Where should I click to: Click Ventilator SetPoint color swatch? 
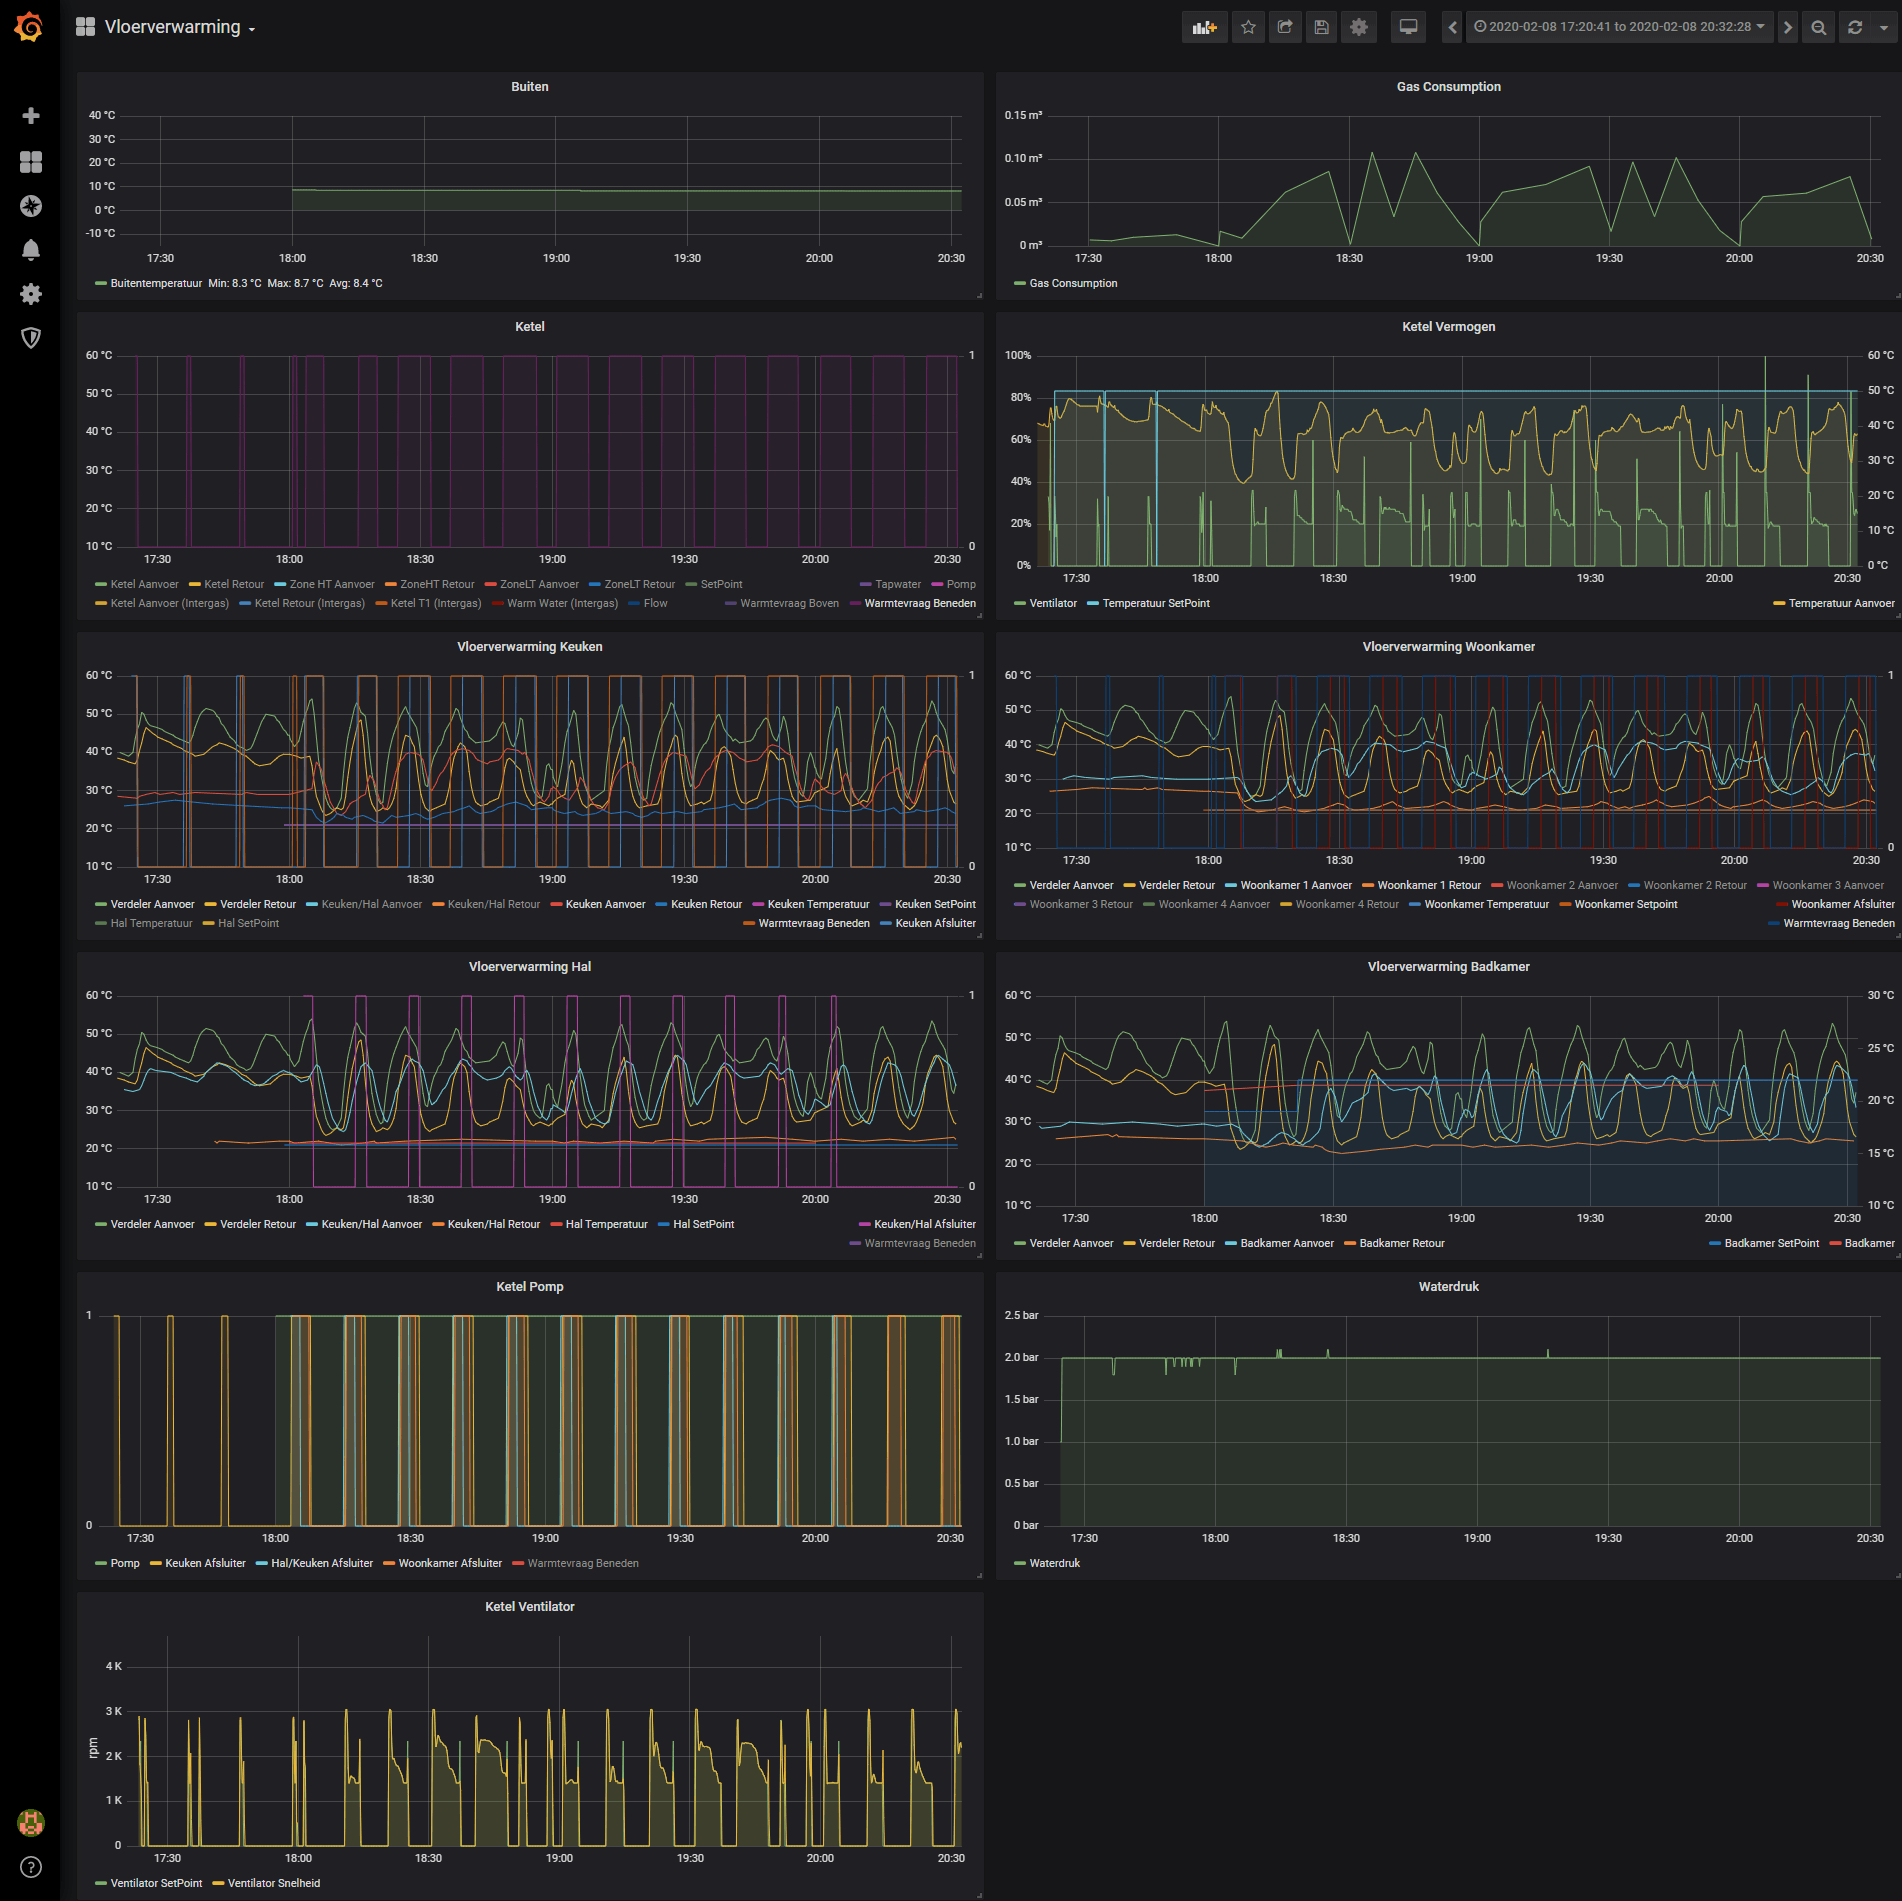100,1884
